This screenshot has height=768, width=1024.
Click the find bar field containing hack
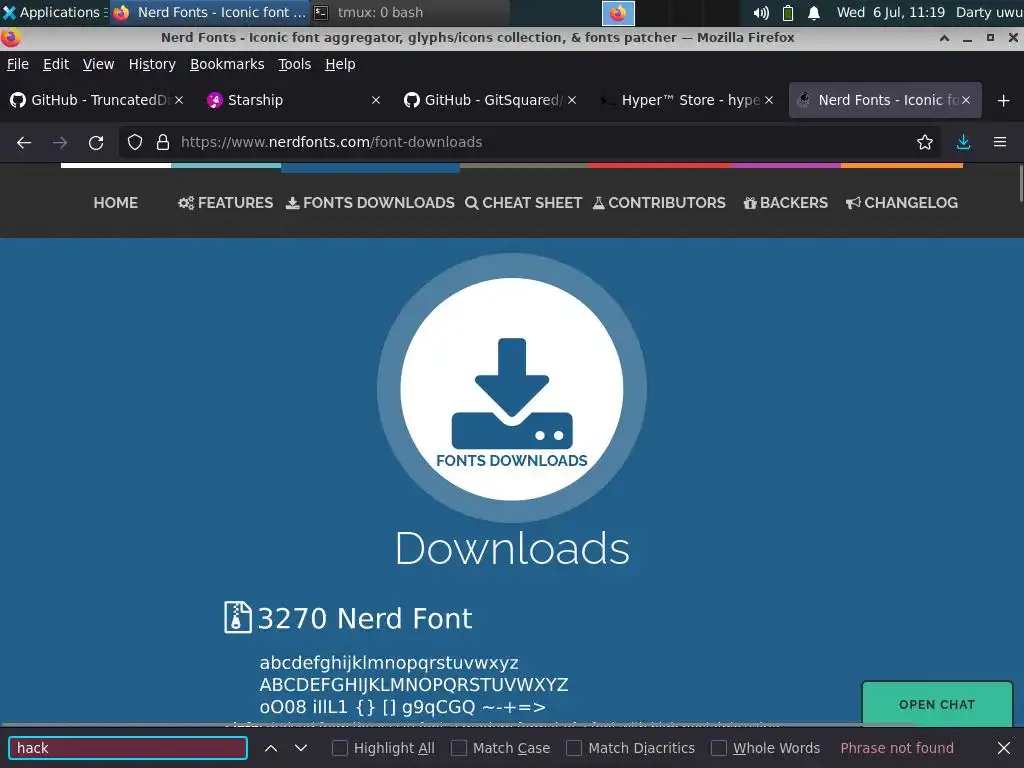[128, 748]
